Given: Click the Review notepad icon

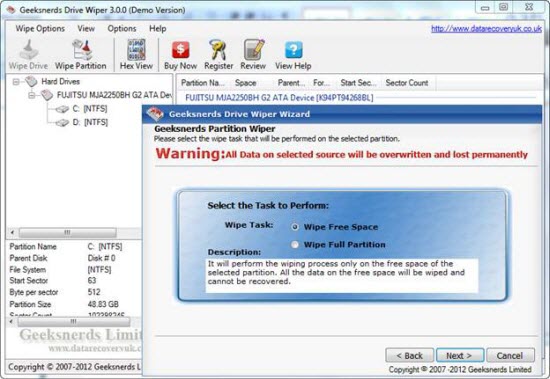Looking at the screenshot, I should click(x=253, y=50).
